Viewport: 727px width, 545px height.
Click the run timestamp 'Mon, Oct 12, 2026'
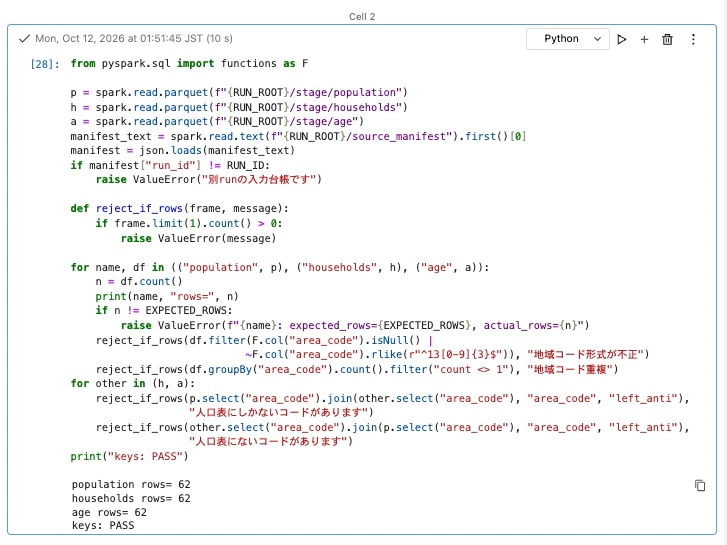[x=80, y=38]
